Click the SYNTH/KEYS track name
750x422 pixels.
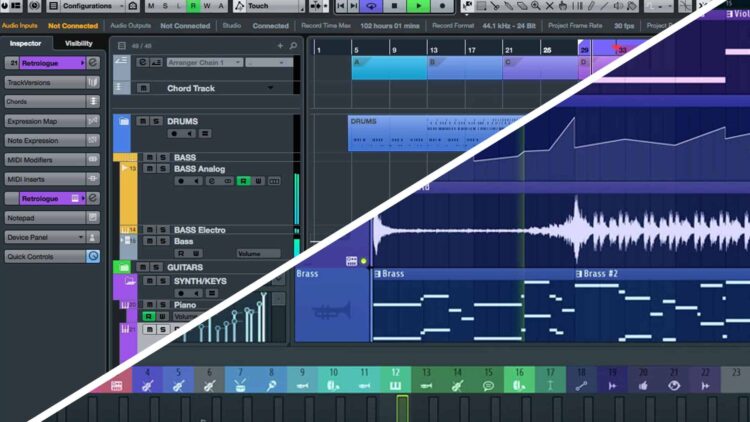click(x=200, y=281)
